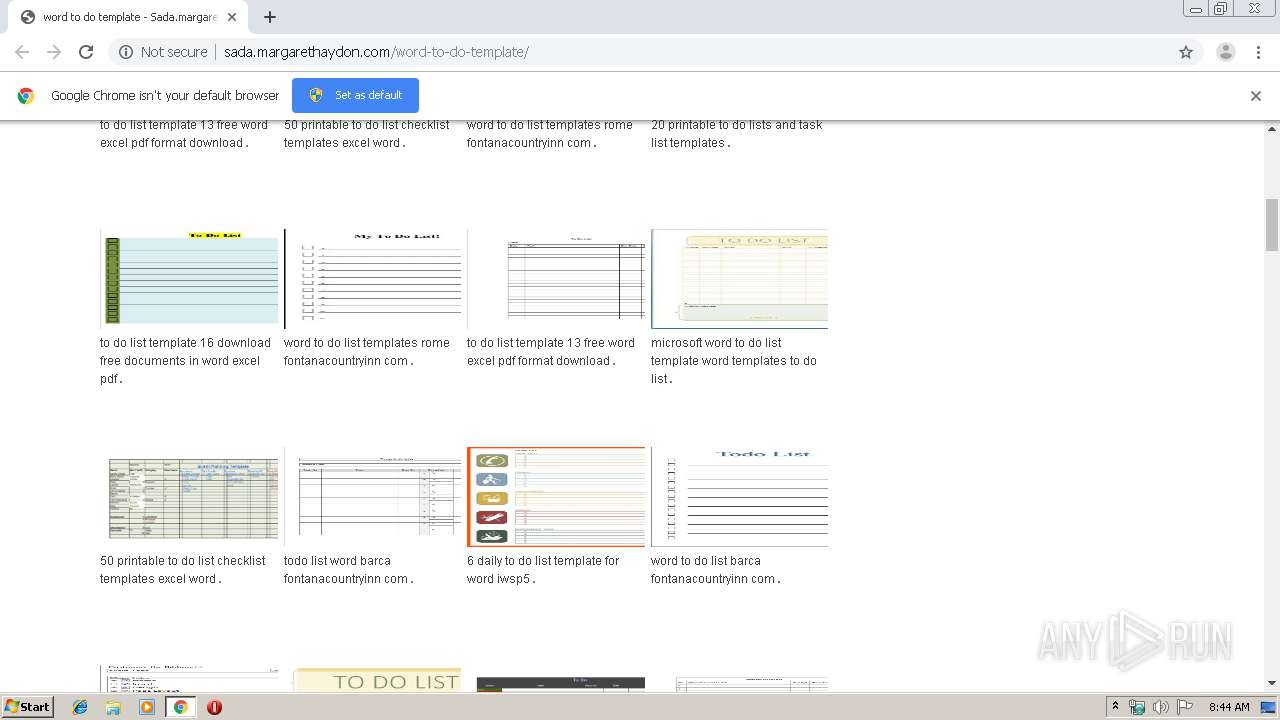The image size is (1280, 720).
Task: Open the 'todo list word barca fontanacountryinn com' caption
Action: pos(349,570)
